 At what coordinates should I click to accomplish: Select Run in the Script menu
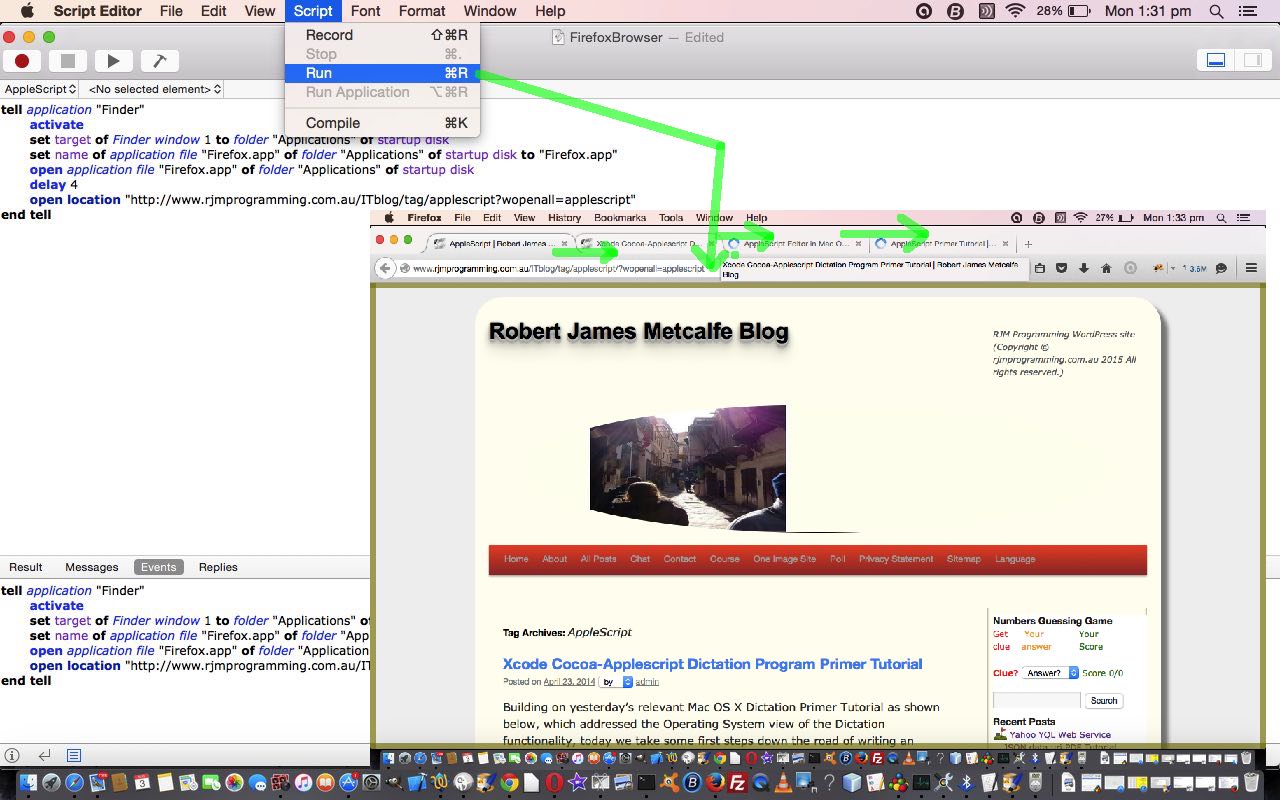click(x=382, y=73)
